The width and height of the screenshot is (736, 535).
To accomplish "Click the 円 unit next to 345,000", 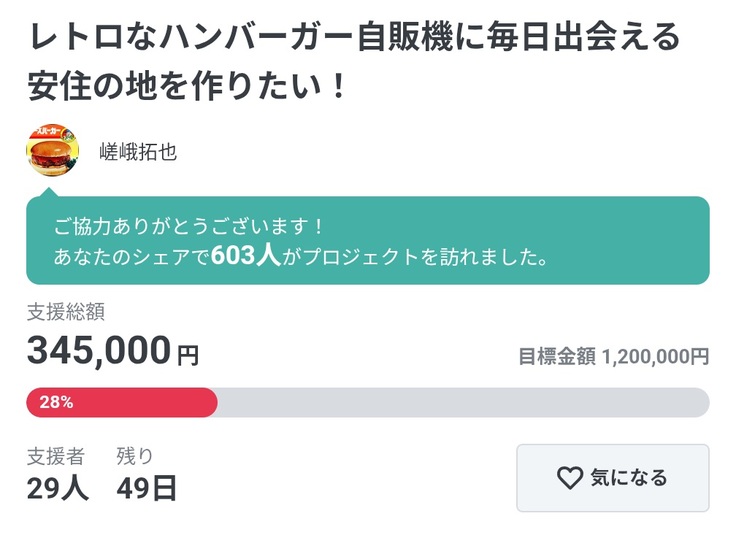I will [188, 354].
